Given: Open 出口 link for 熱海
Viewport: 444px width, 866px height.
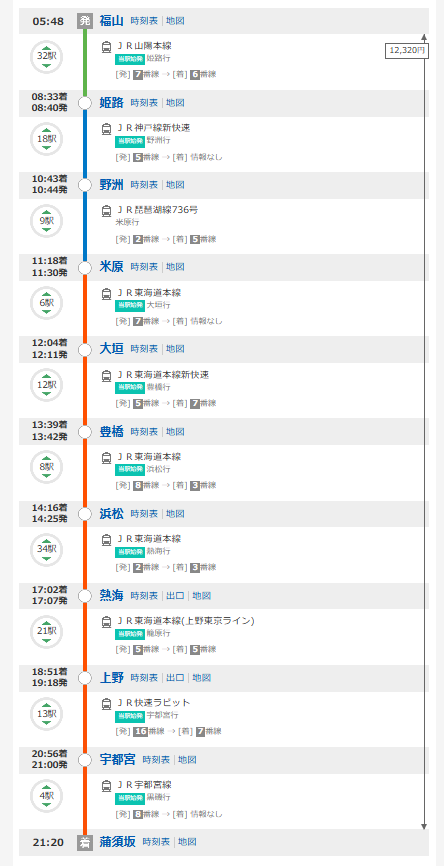Looking at the screenshot, I should coord(176,596).
